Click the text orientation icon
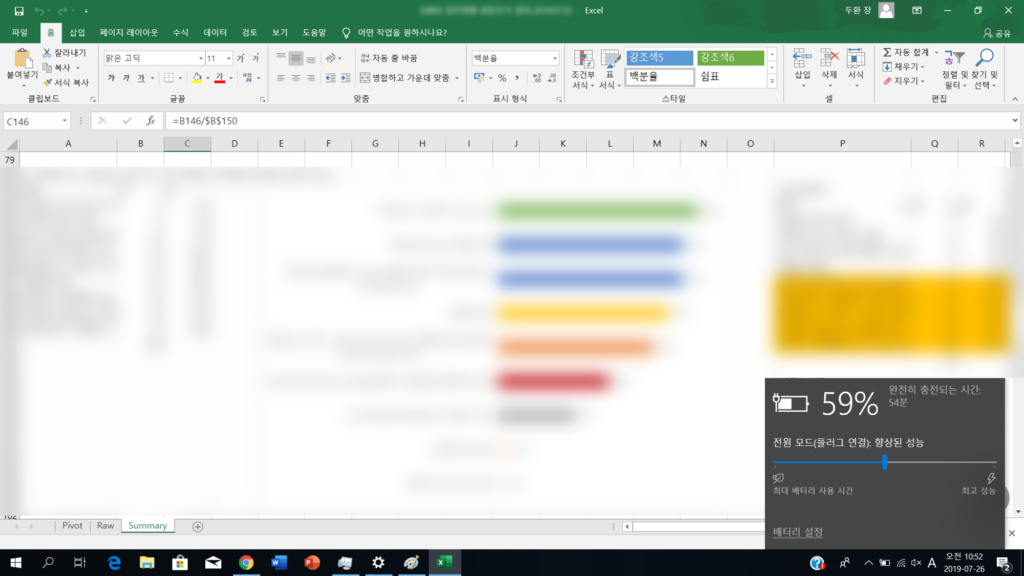Screen dimensions: 1024x576 331,58
